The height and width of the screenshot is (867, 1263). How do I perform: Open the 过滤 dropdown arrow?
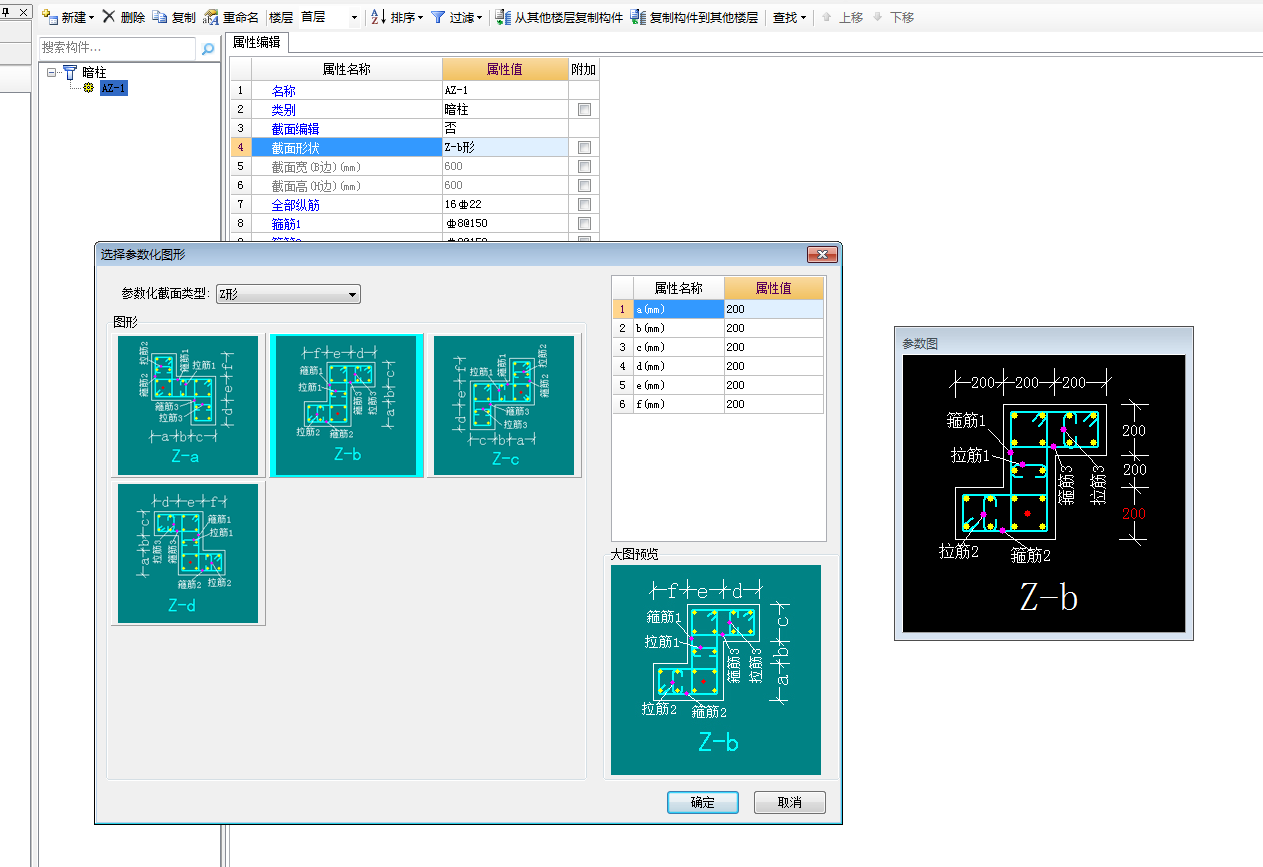pos(480,18)
